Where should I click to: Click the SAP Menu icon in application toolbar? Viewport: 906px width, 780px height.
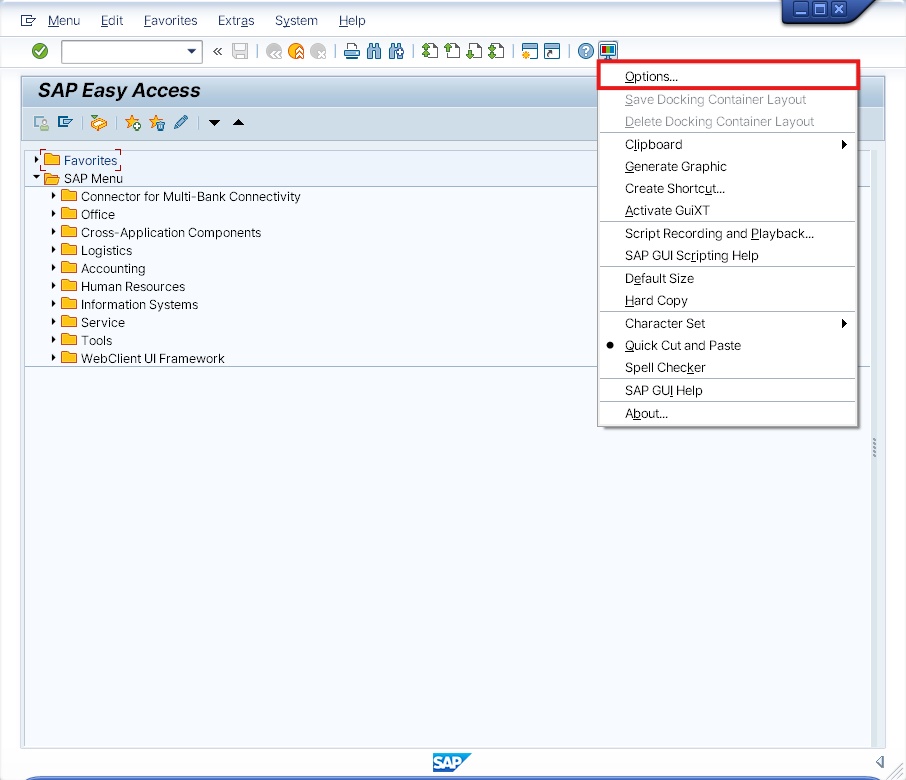tap(65, 122)
